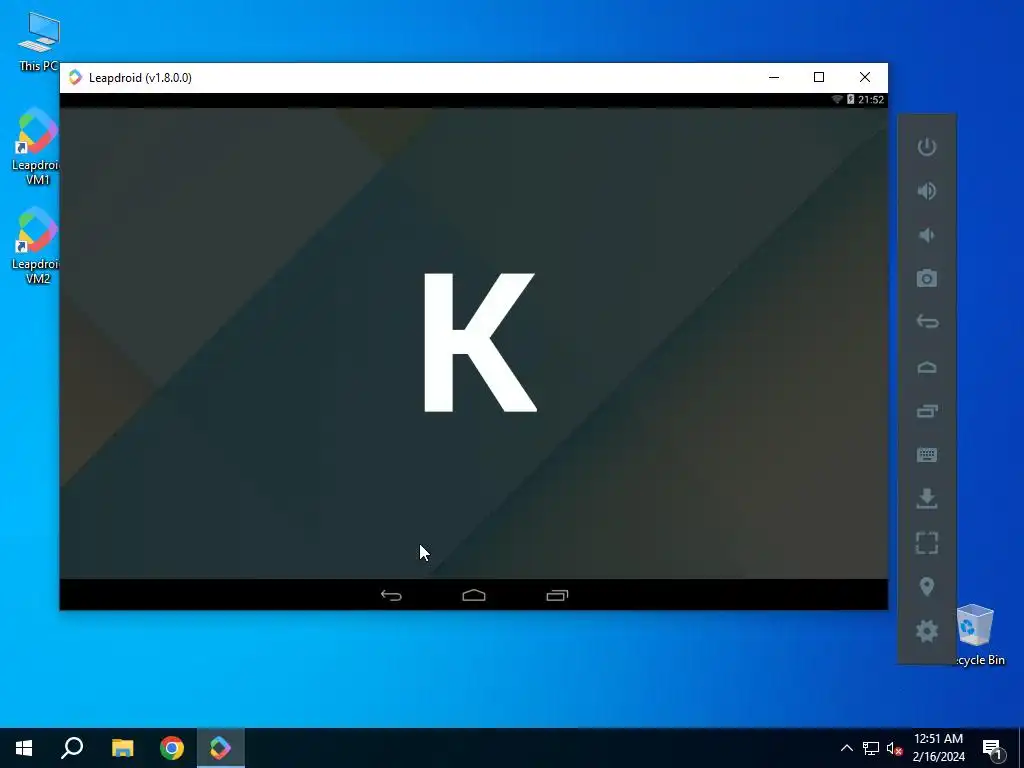Toggle fullscreen with the sidebar icon

click(x=927, y=543)
